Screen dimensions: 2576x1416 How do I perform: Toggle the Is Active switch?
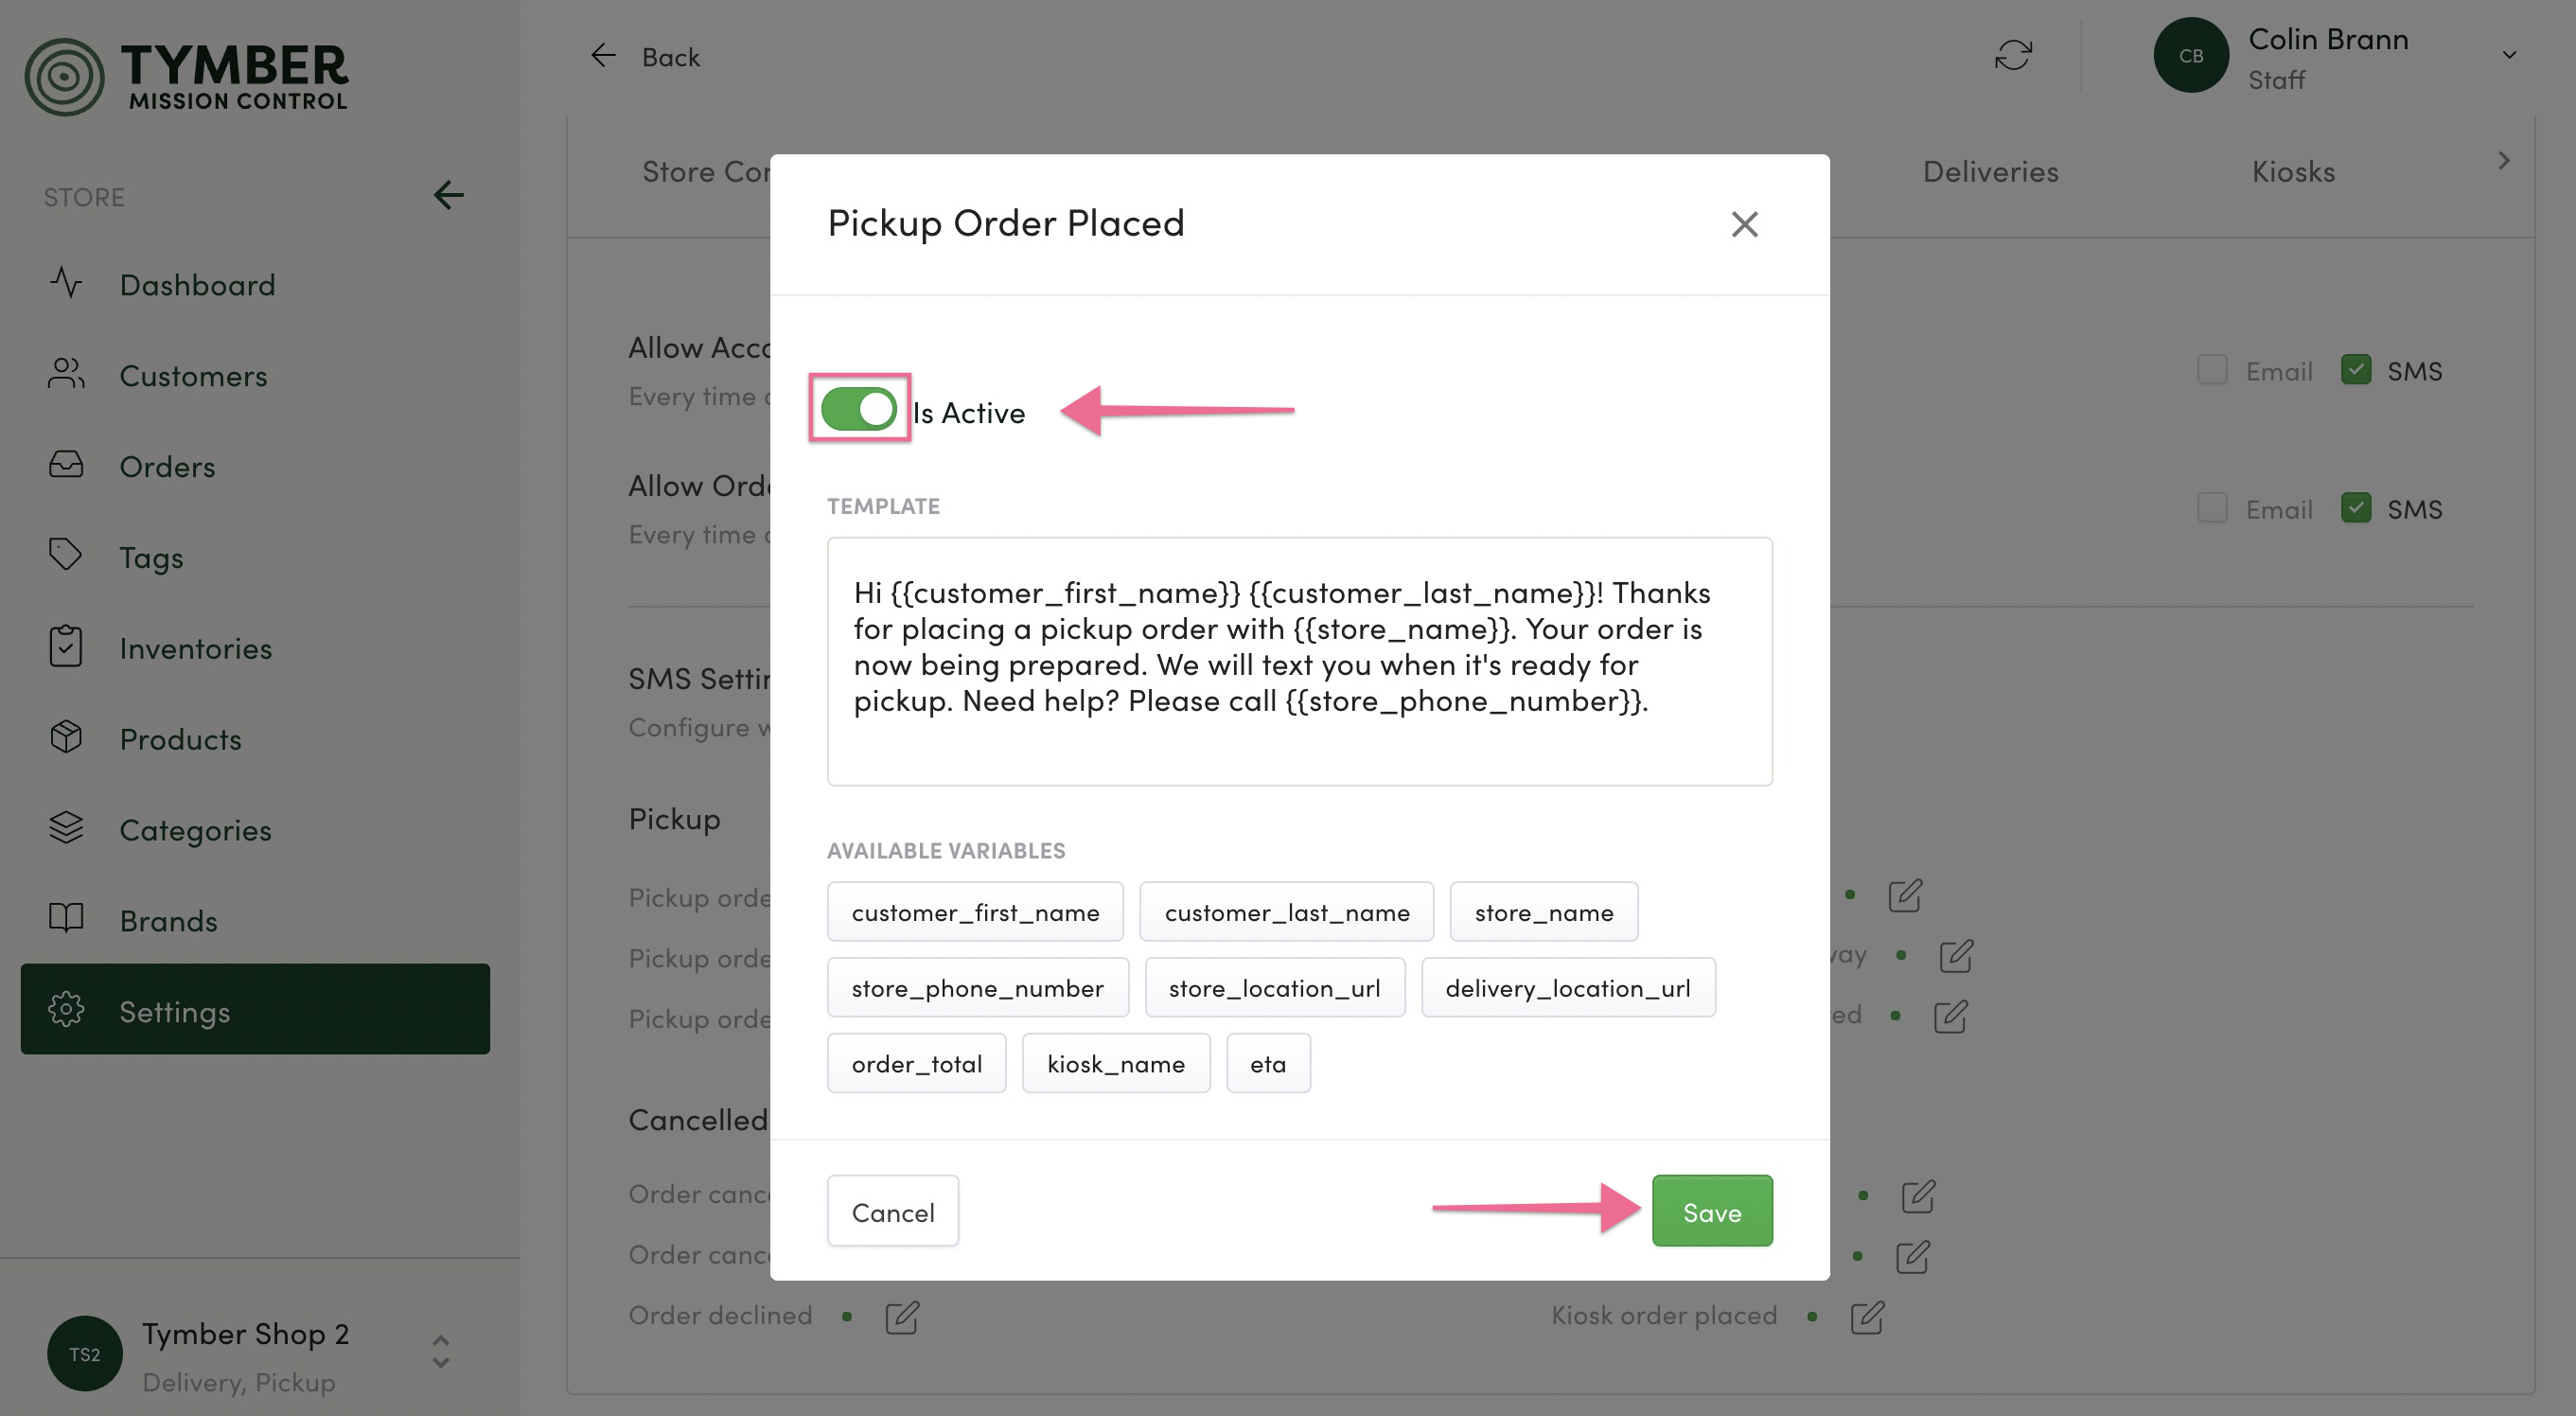(x=858, y=409)
